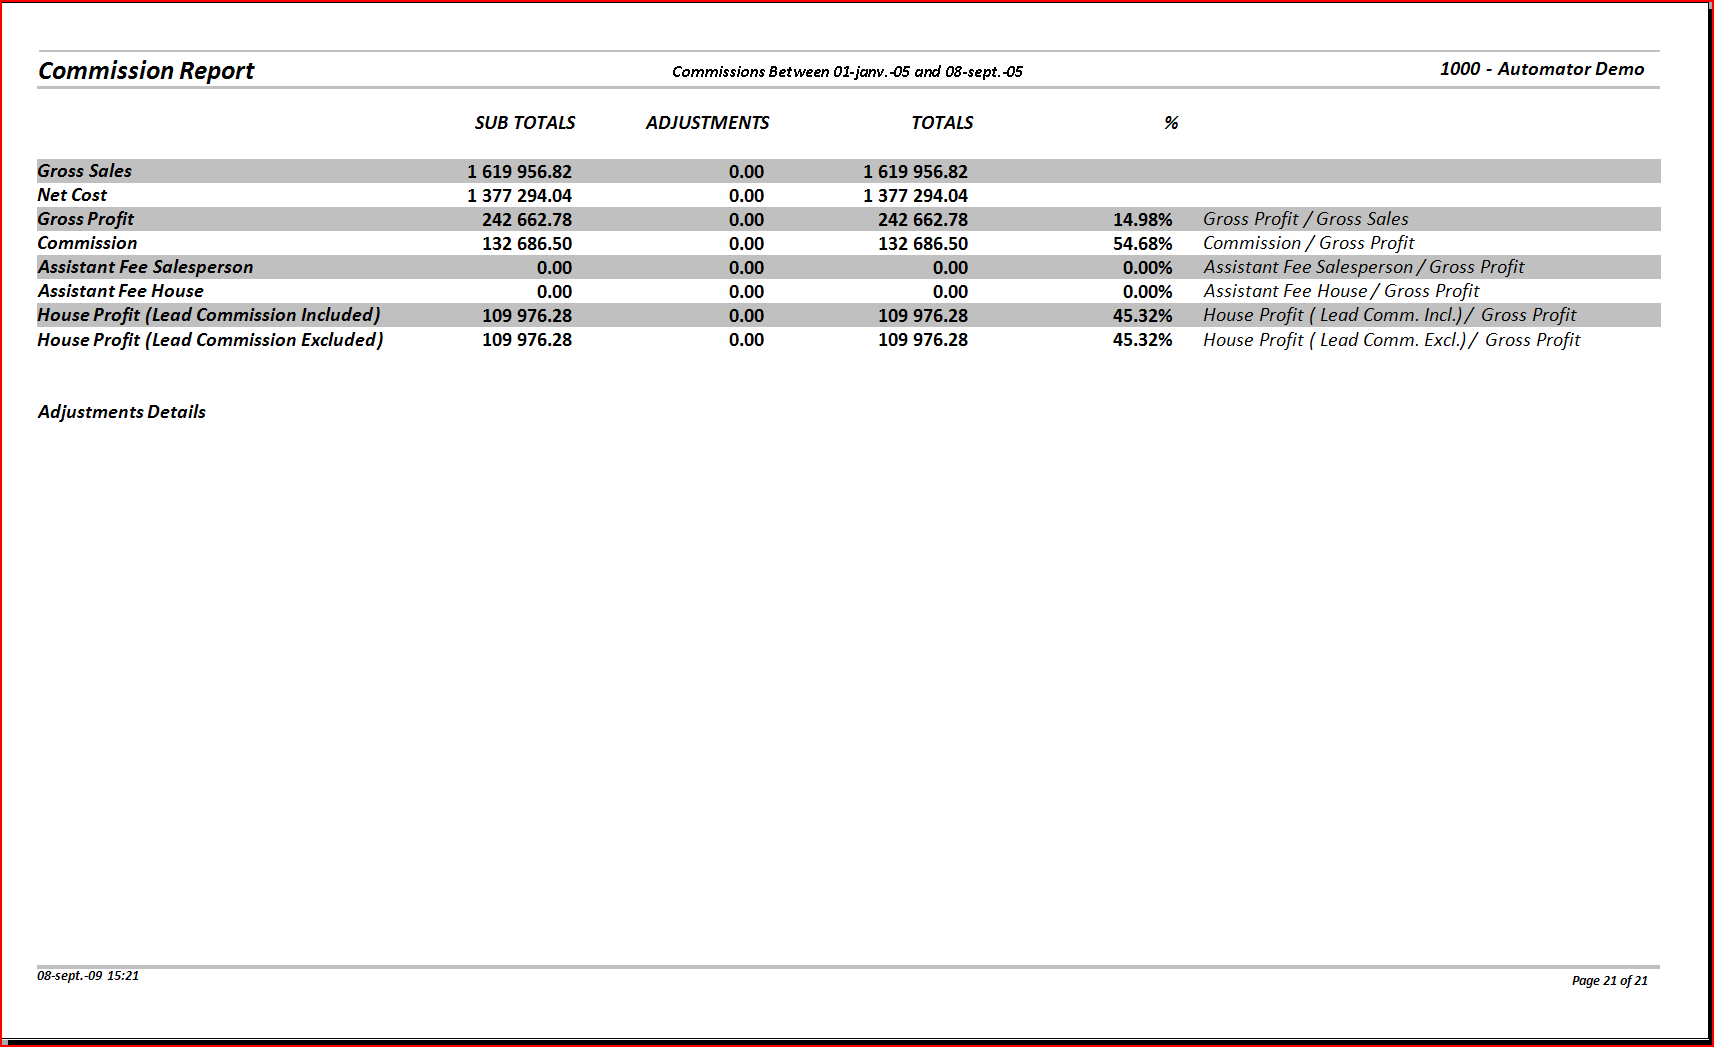Select the 54.68% commission percentage

1142,244
